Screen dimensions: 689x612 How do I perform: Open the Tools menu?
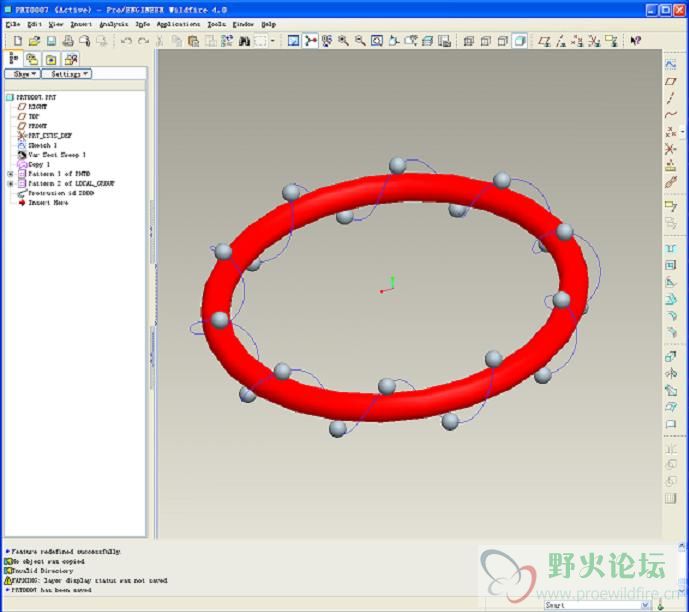coord(216,24)
